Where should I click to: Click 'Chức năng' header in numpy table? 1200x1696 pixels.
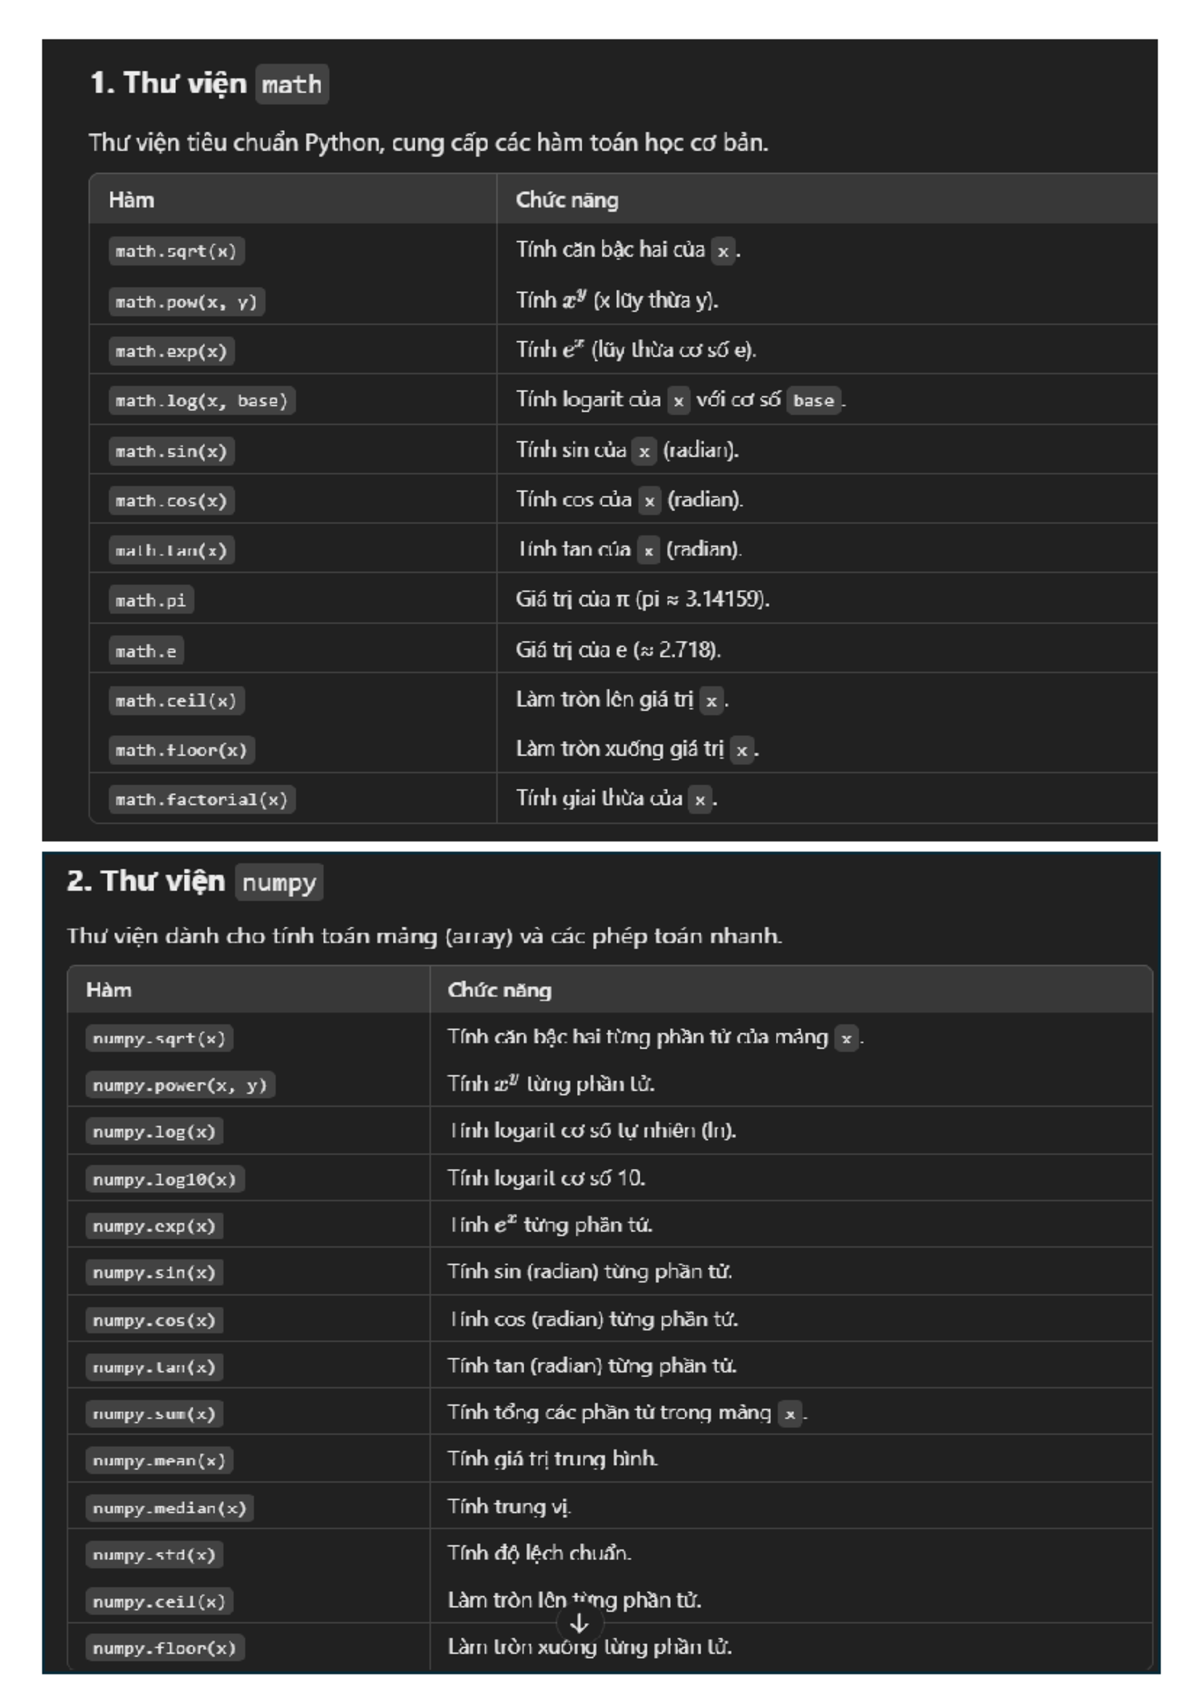[x=499, y=990]
